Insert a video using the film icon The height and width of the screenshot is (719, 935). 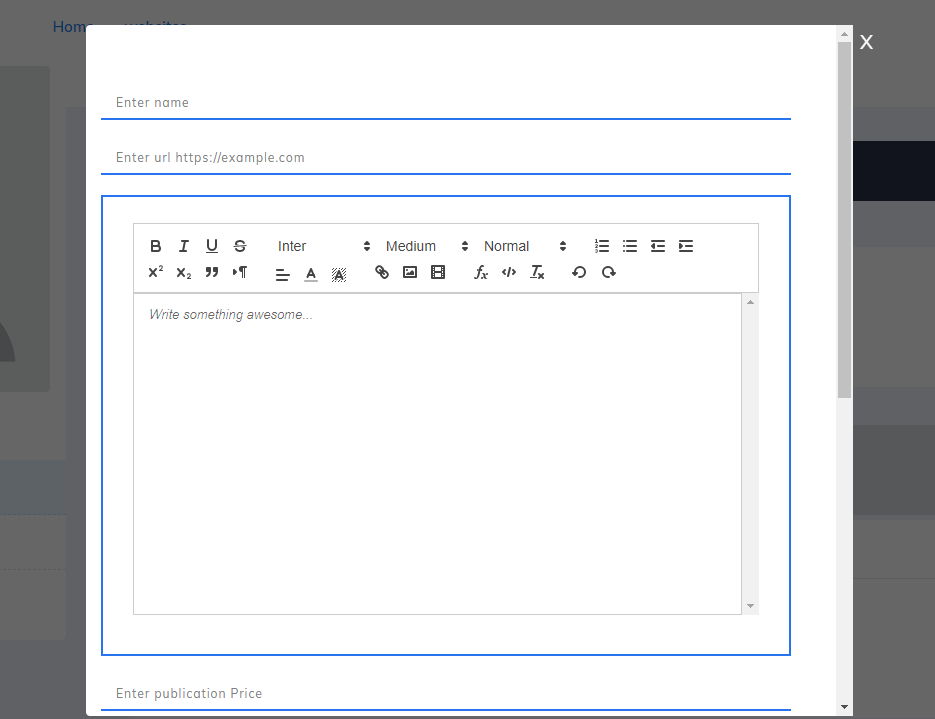pos(438,272)
